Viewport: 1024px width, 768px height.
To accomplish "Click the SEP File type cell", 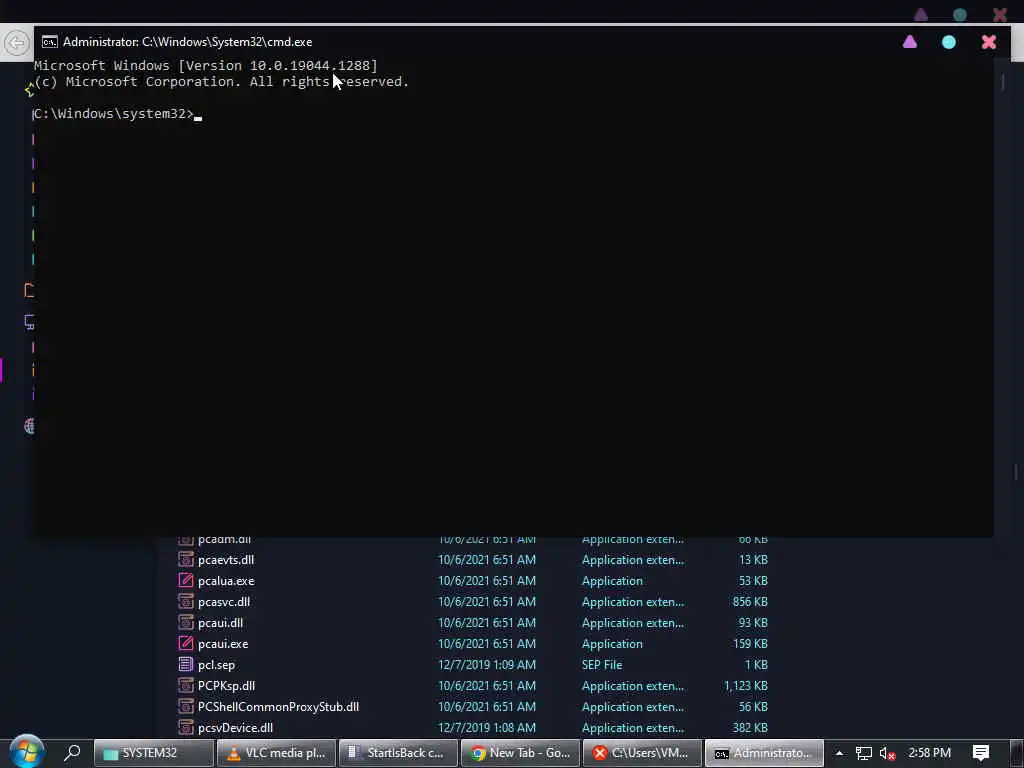I will pos(602,665).
